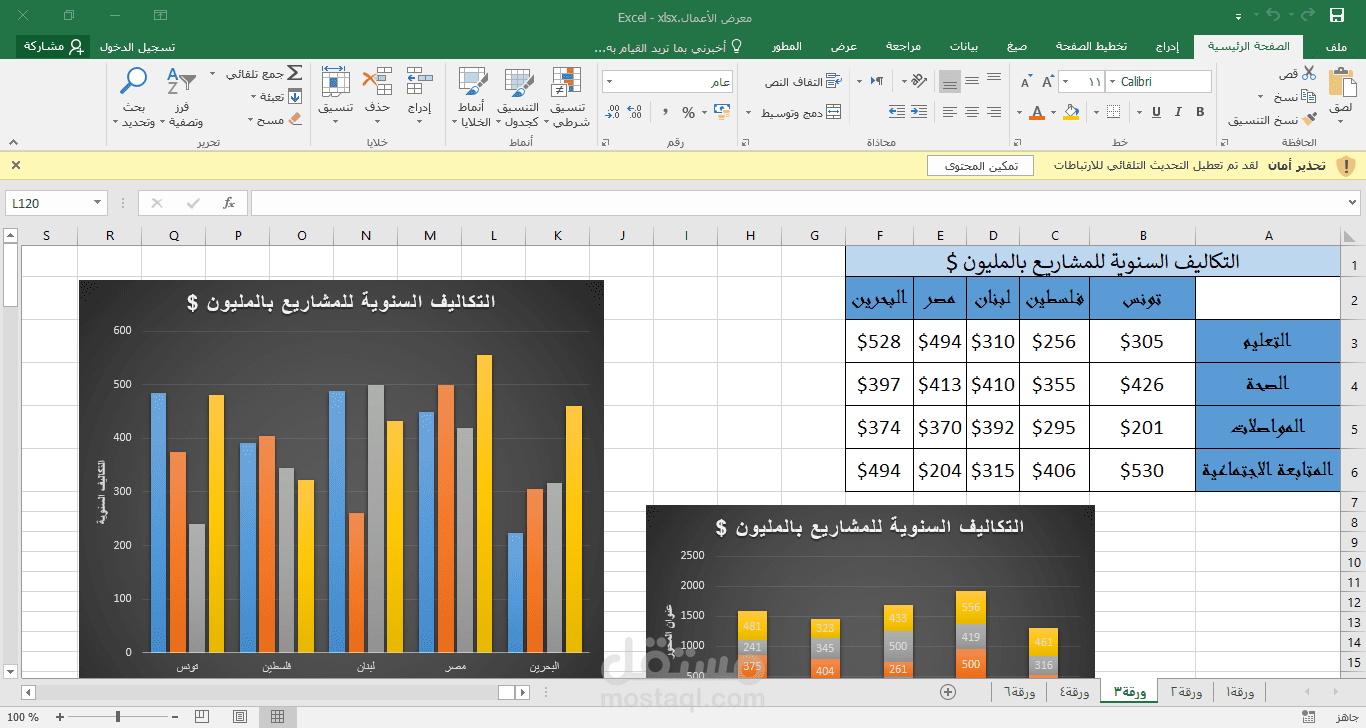Open the Insert (إدراج) ribbon tab
The image size is (1366, 728).
(x=1166, y=47)
